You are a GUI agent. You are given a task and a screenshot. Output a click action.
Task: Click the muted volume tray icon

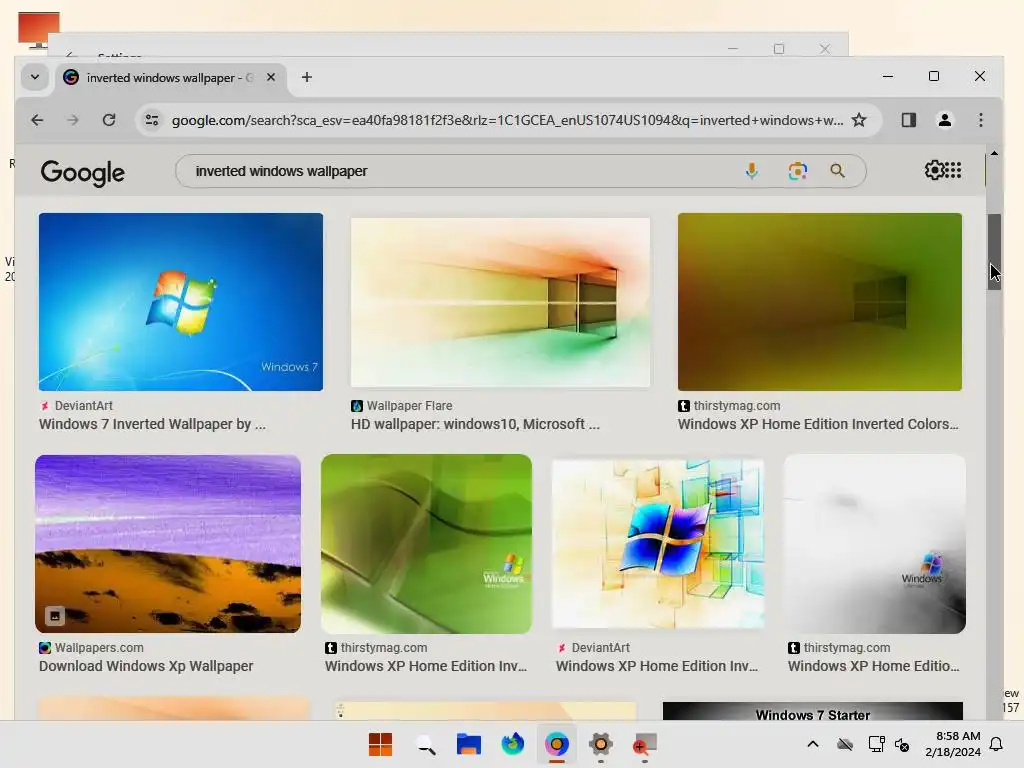tap(902, 744)
